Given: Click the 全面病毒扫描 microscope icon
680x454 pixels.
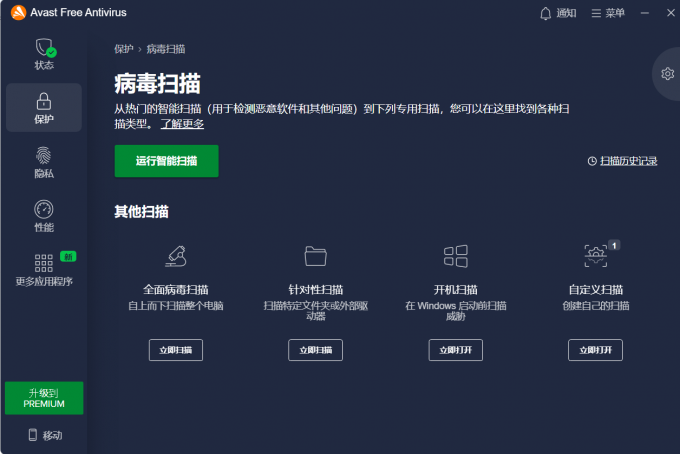Looking at the screenshot, I should click(176, 256).
